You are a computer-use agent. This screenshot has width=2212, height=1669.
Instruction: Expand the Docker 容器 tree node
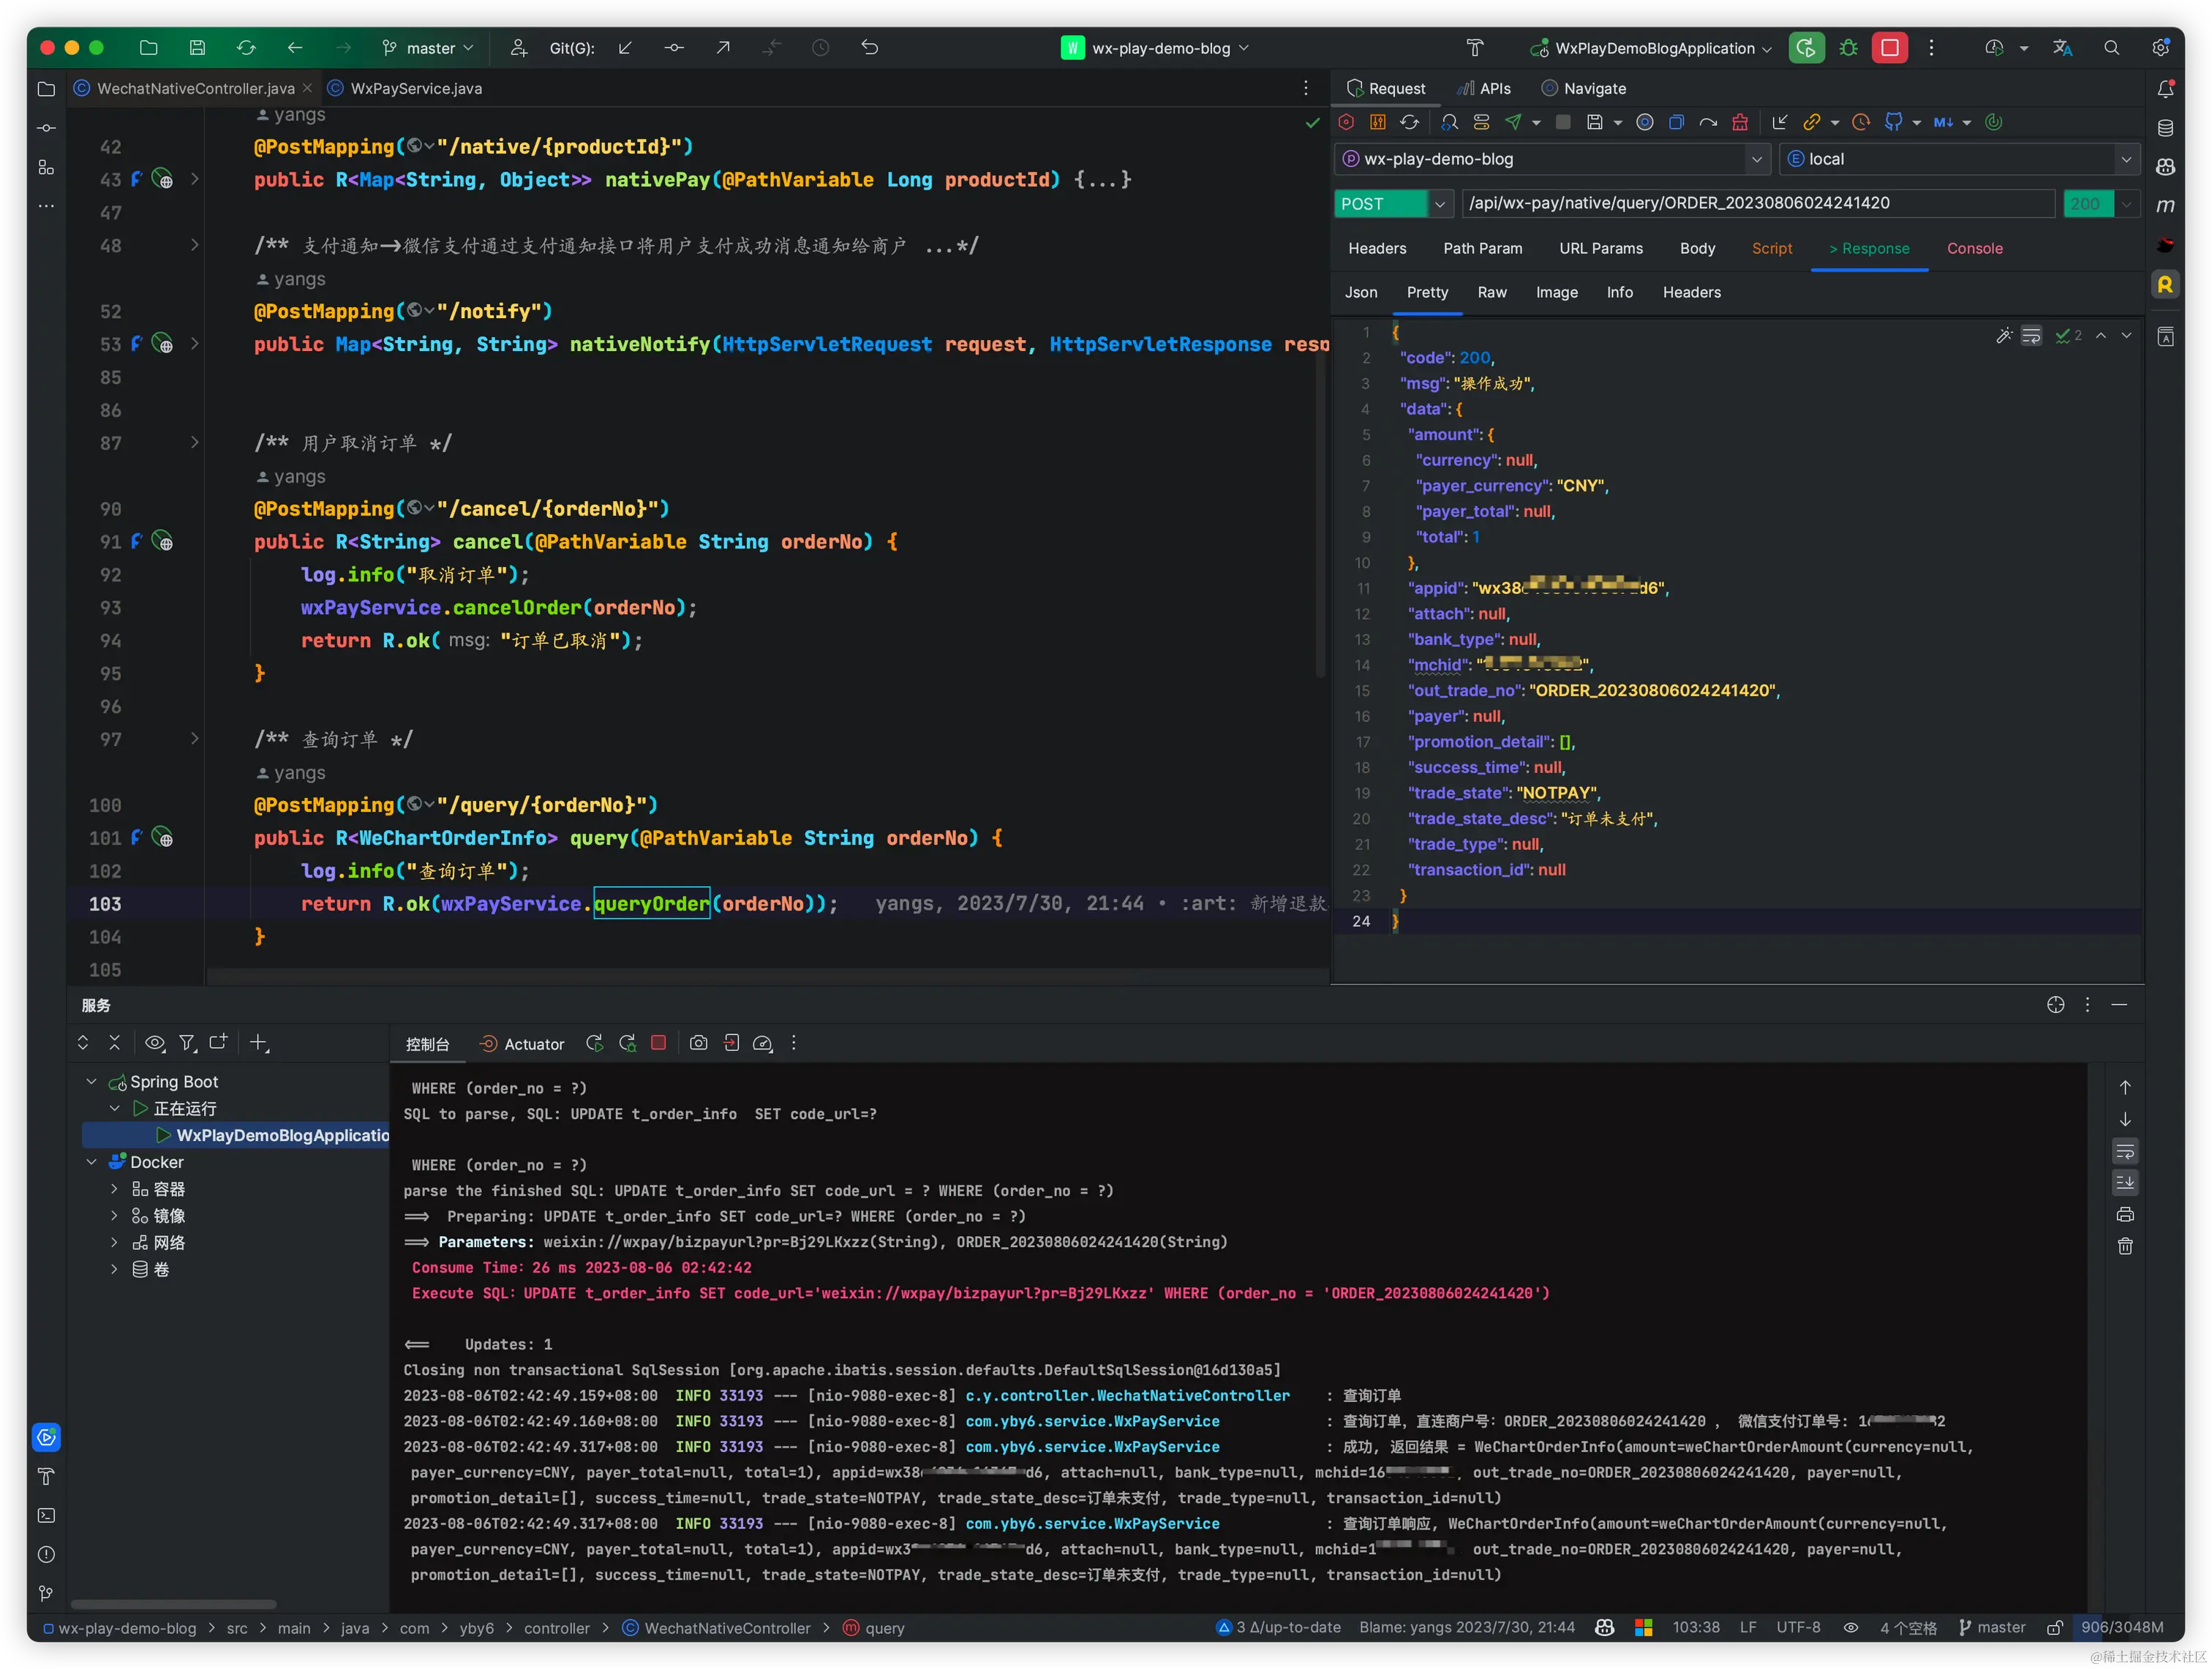click(x=114, y=1189)
